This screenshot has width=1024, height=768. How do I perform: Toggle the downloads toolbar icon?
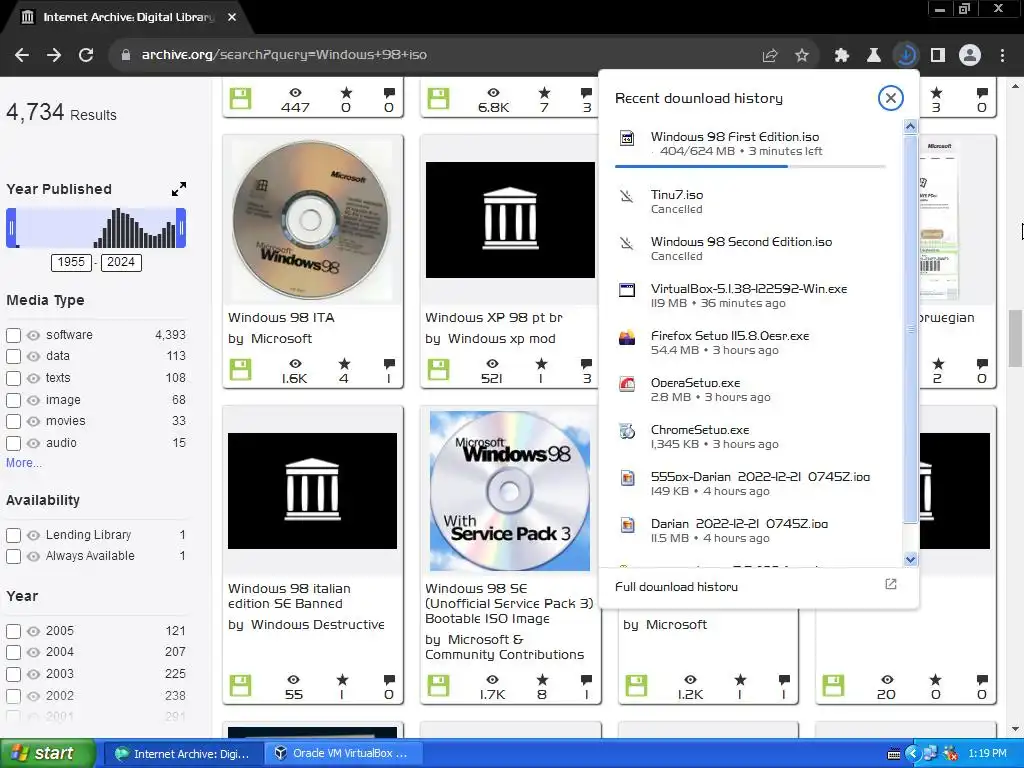(906, 56)
